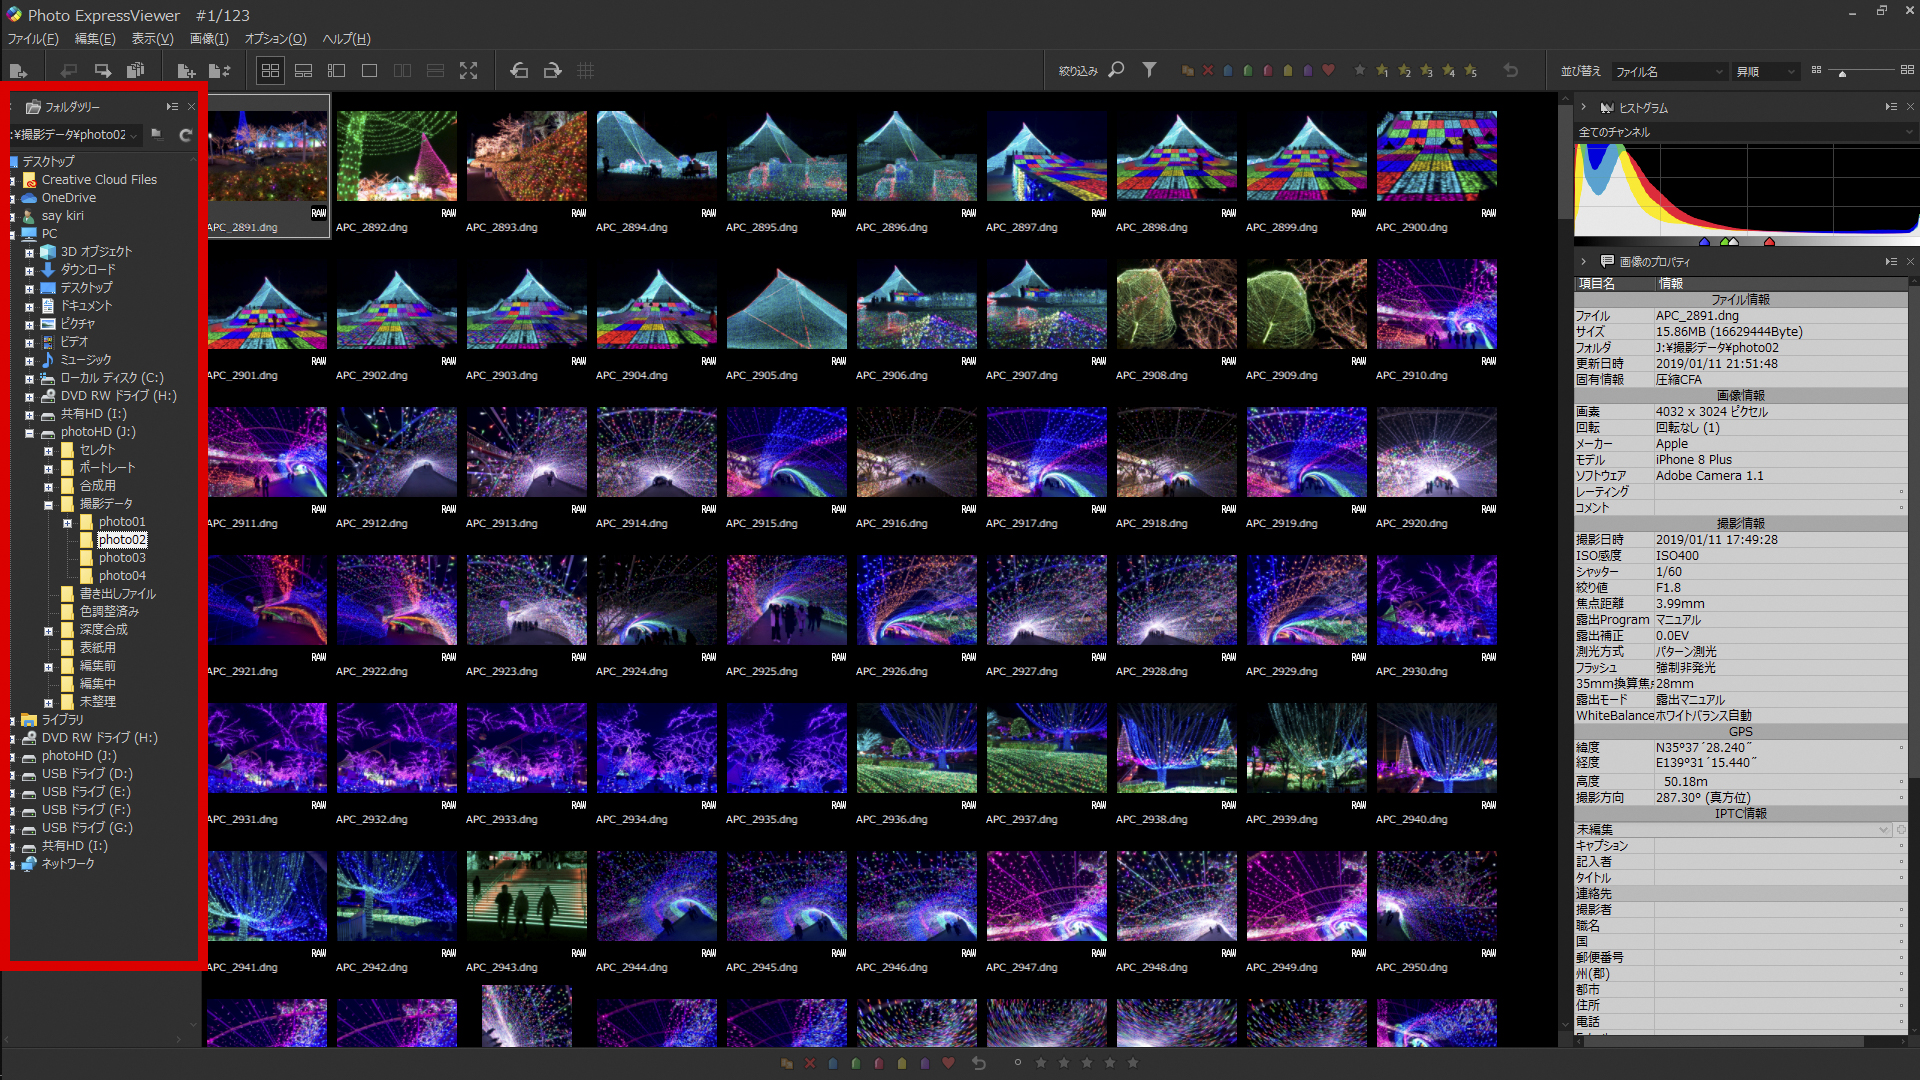This screenshot has width=1920, height=1080.
Task: Rotate image right with the toolbar icon
Action: coord(552,71)
